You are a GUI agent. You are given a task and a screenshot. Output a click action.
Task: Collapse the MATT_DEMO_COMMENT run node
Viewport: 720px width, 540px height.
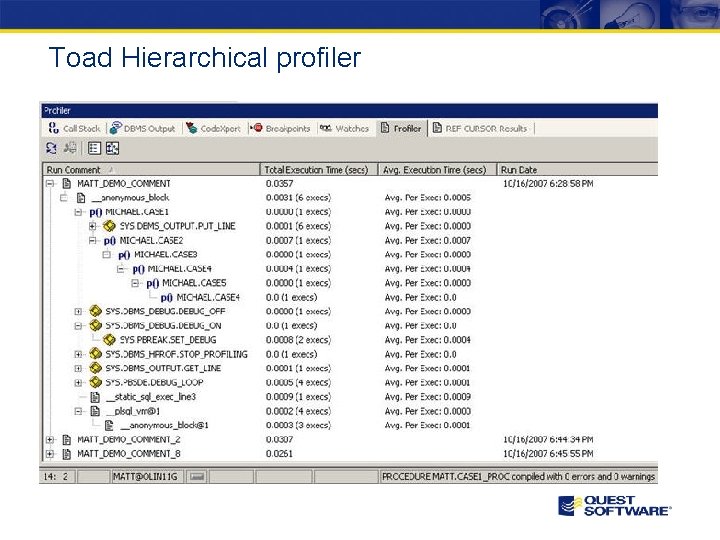(x=50, y=184)
